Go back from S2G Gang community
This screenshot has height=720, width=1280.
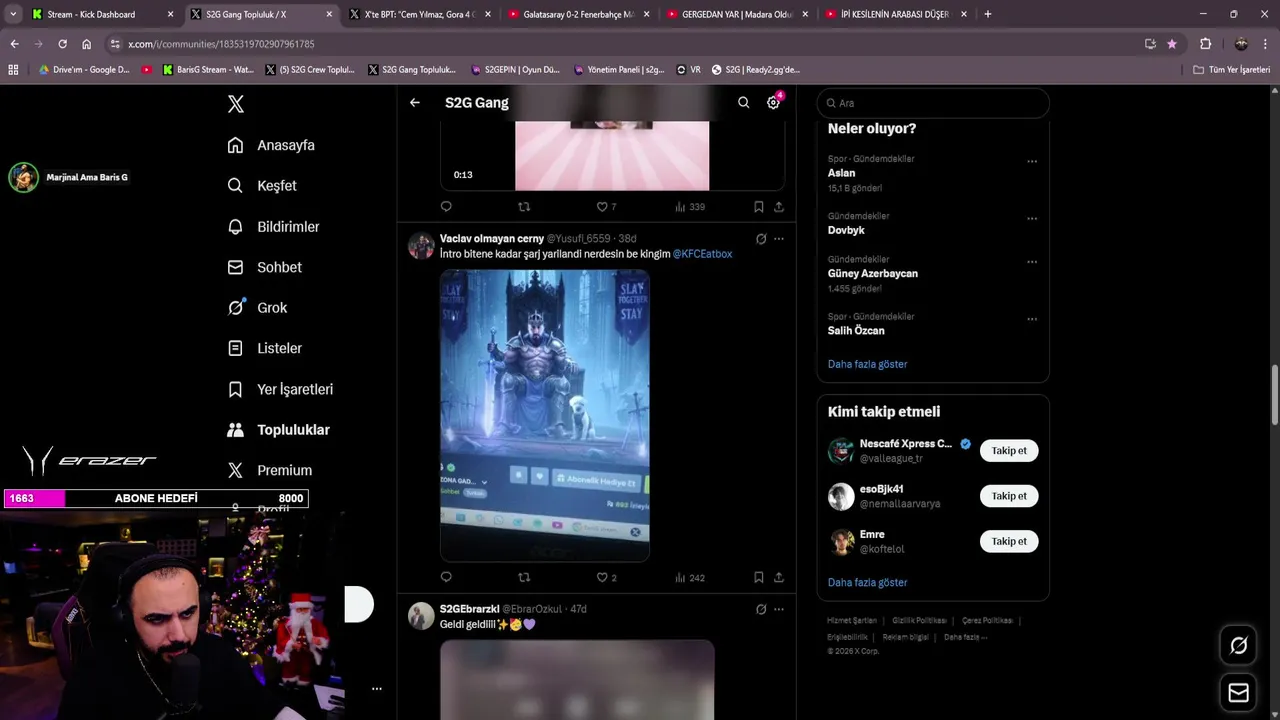[x=415, y=102]
